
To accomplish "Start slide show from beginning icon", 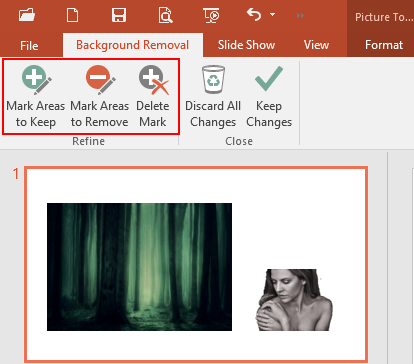I will 211,15.
